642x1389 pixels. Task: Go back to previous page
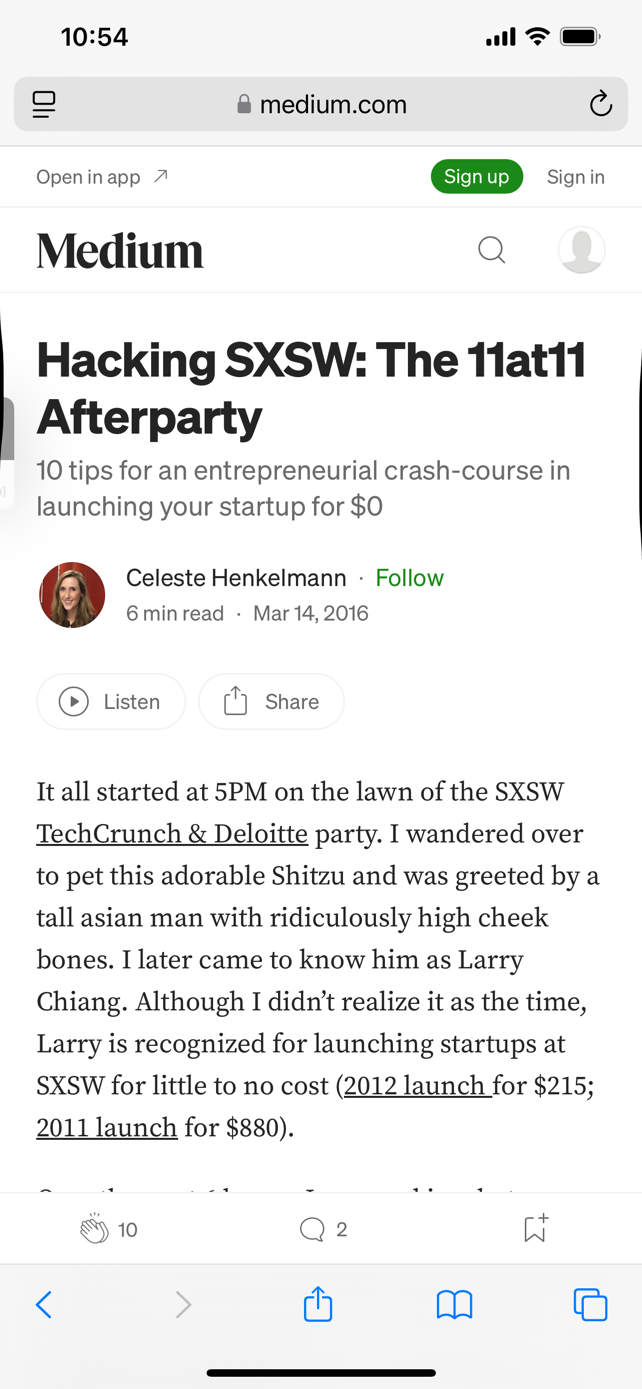(44, 1304)
